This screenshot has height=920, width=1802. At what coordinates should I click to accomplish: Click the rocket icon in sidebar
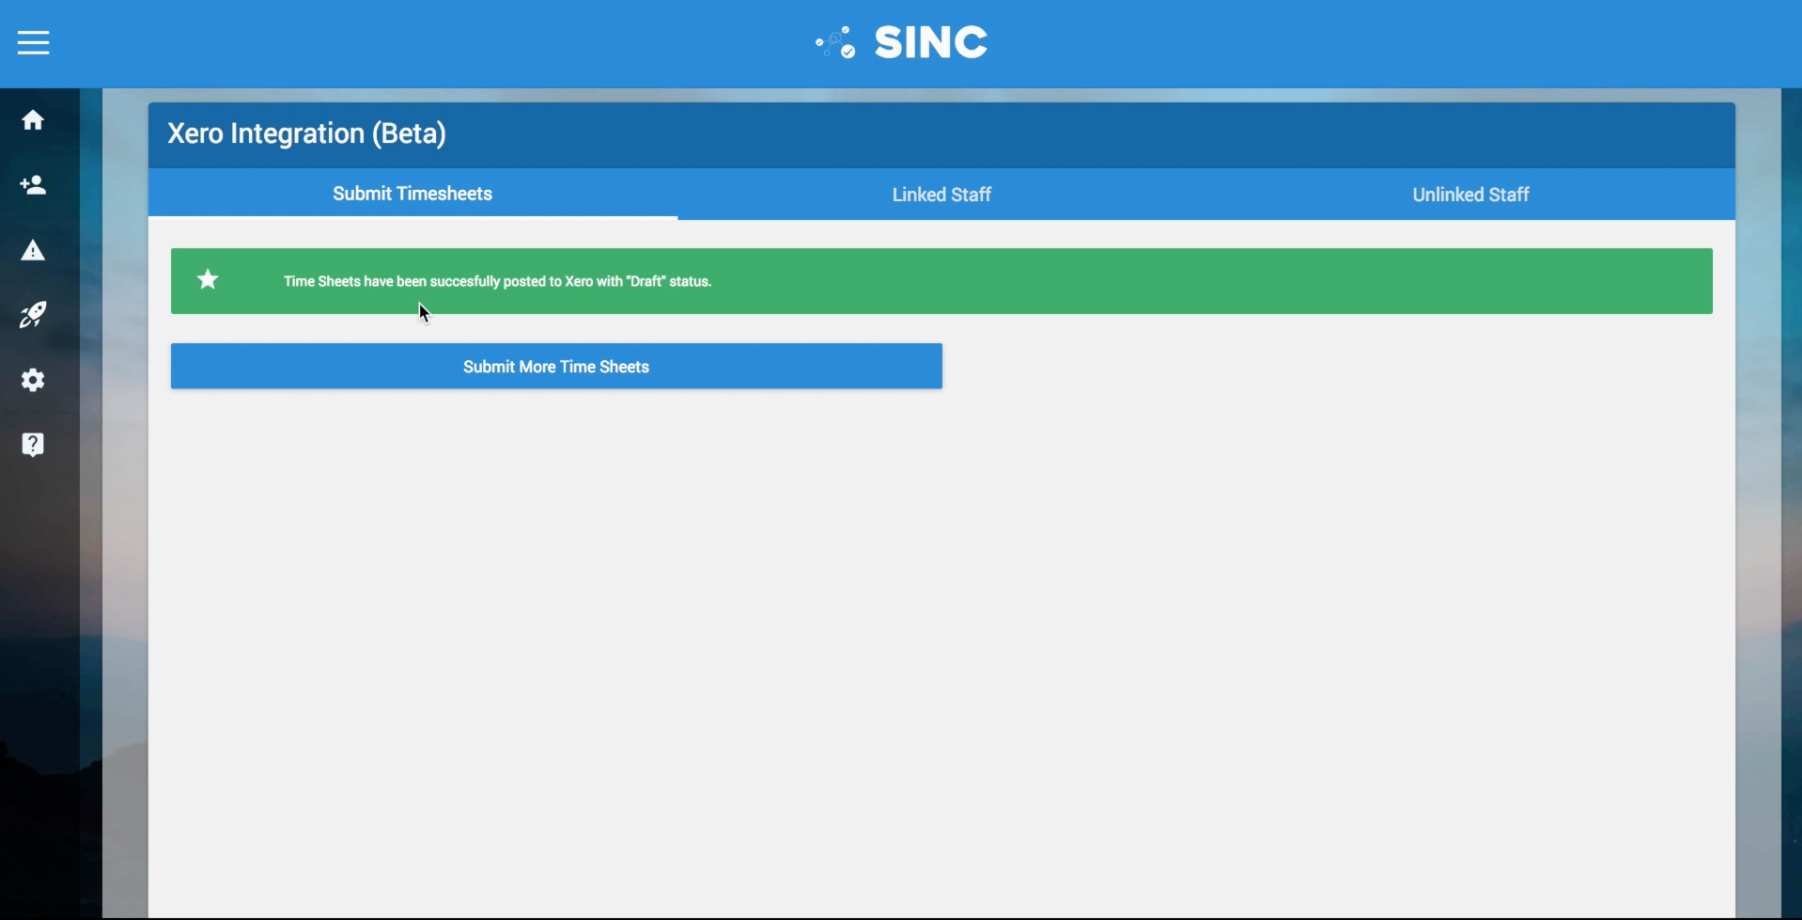click(33, 315)
